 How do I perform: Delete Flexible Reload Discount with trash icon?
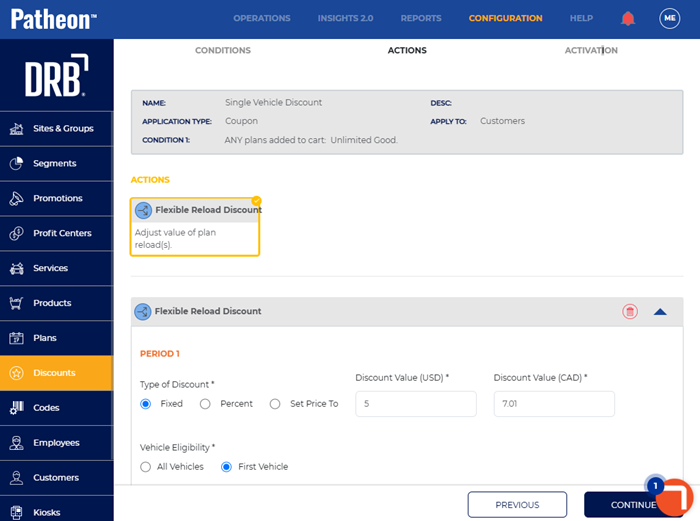click(629, 311)
